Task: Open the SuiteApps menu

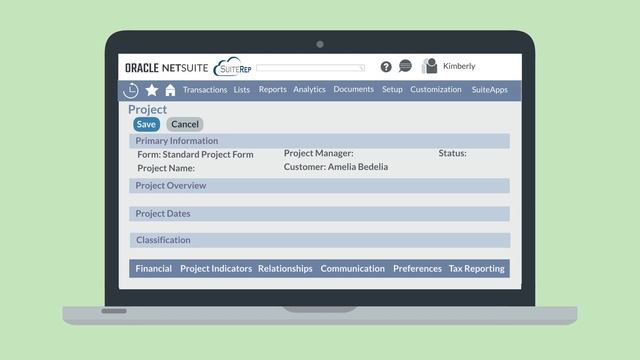Action: 490,90
